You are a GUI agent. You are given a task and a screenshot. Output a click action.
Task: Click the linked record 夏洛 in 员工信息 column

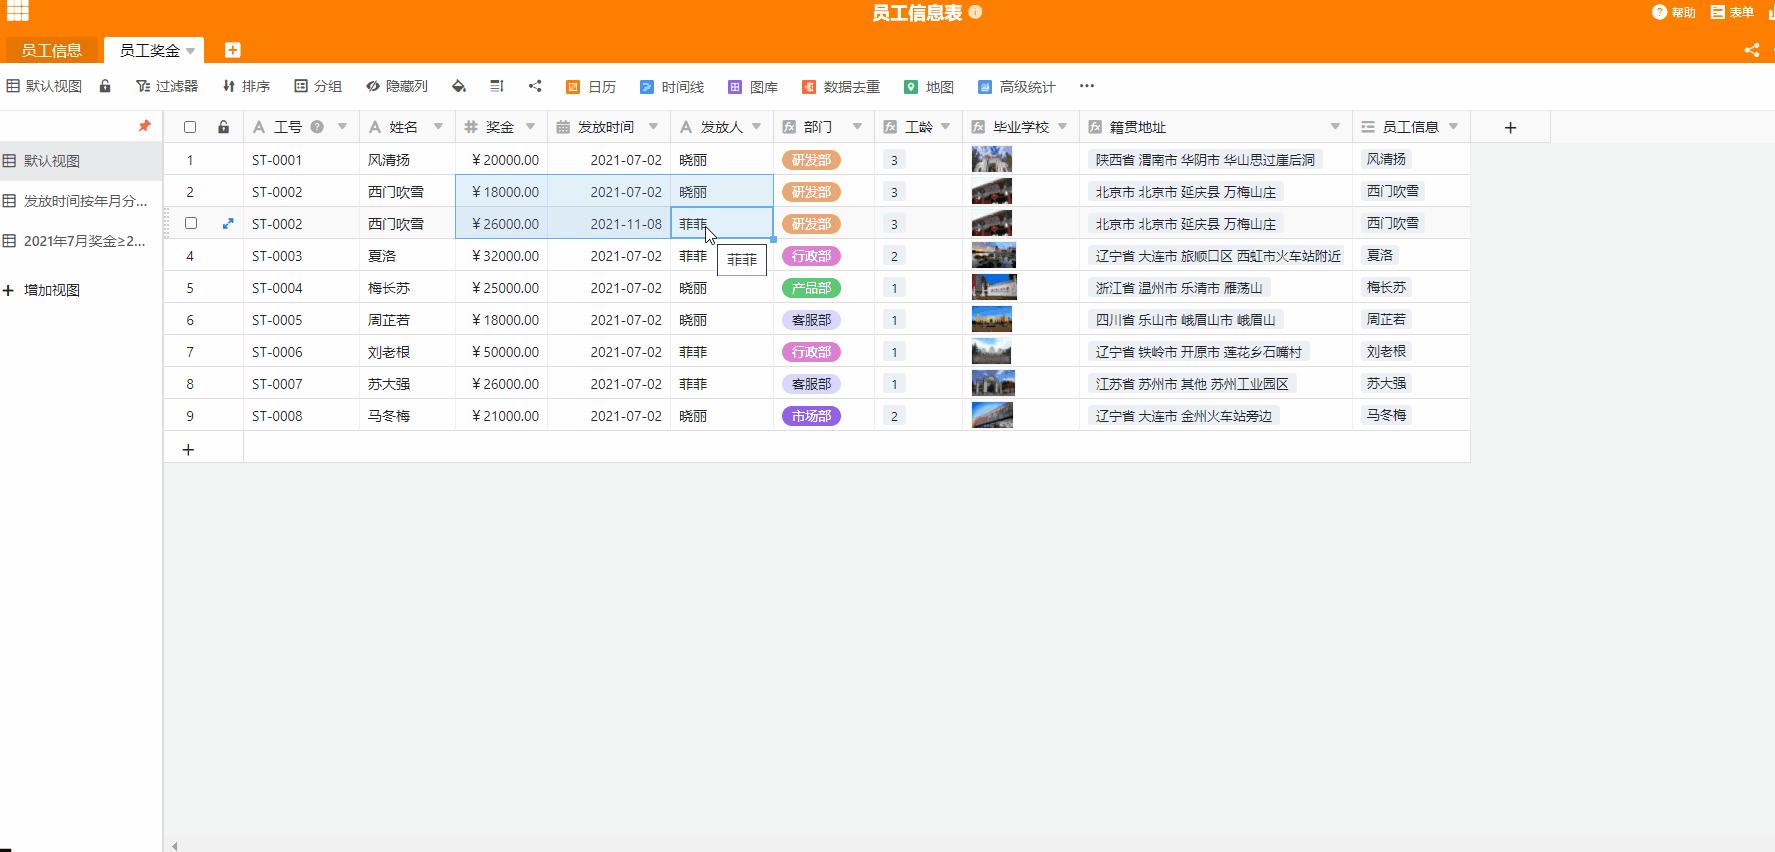pos(1380,255)
